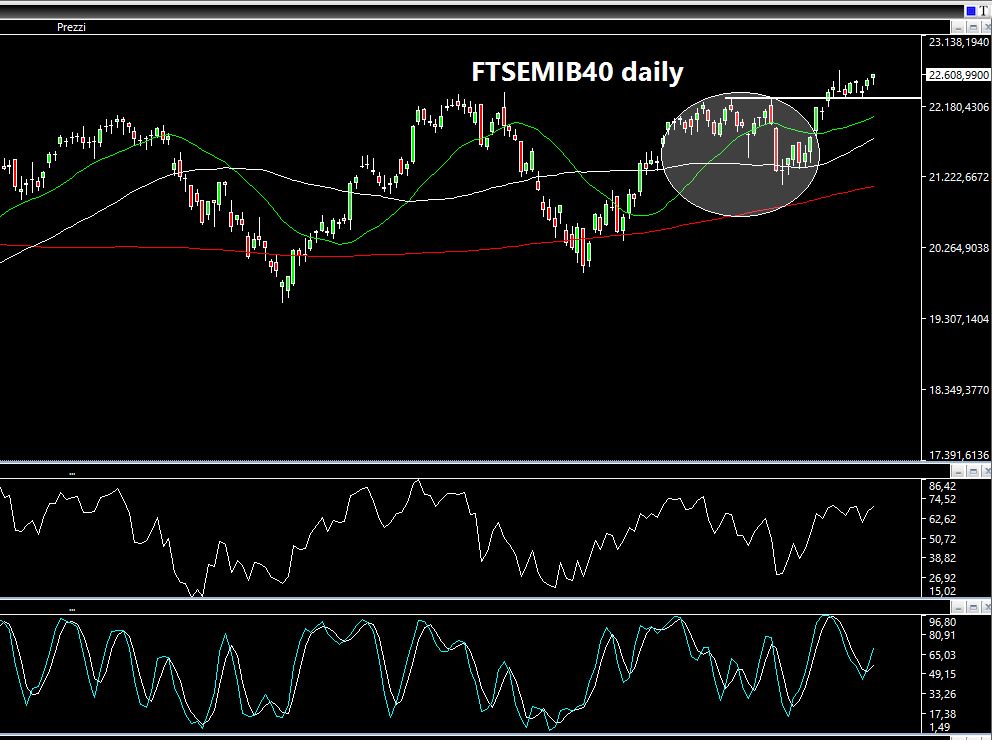Click the 49,15 oscillator scale value

[x=943, y=675]
